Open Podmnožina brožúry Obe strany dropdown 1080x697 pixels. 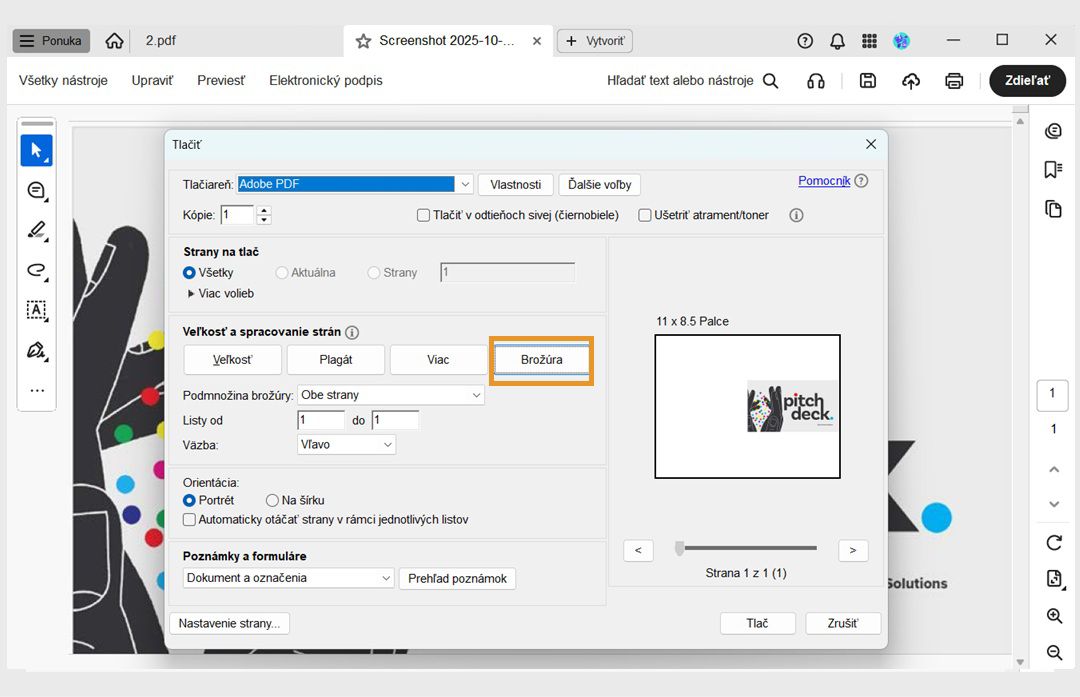pyautogui.click(x=391, y=395)
